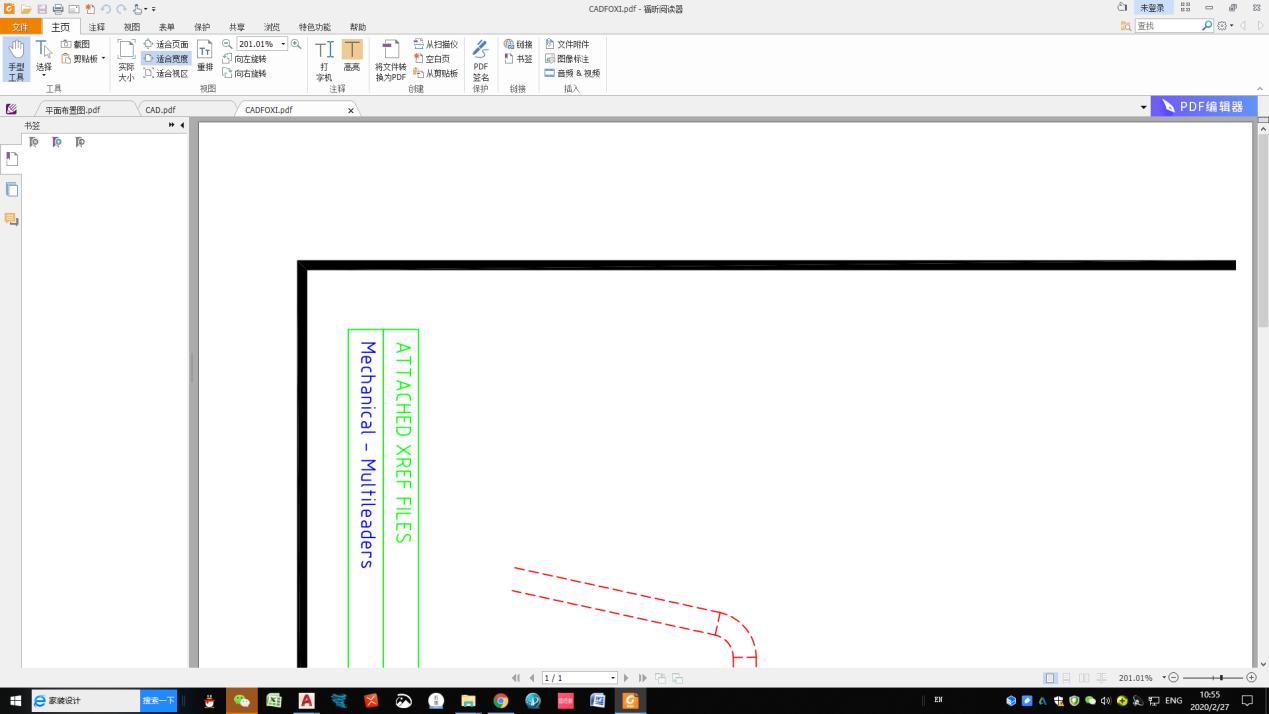Toggle Fit Page (适合页面) view
Screen dimensions: 1269x714
(x=165, y=44)
